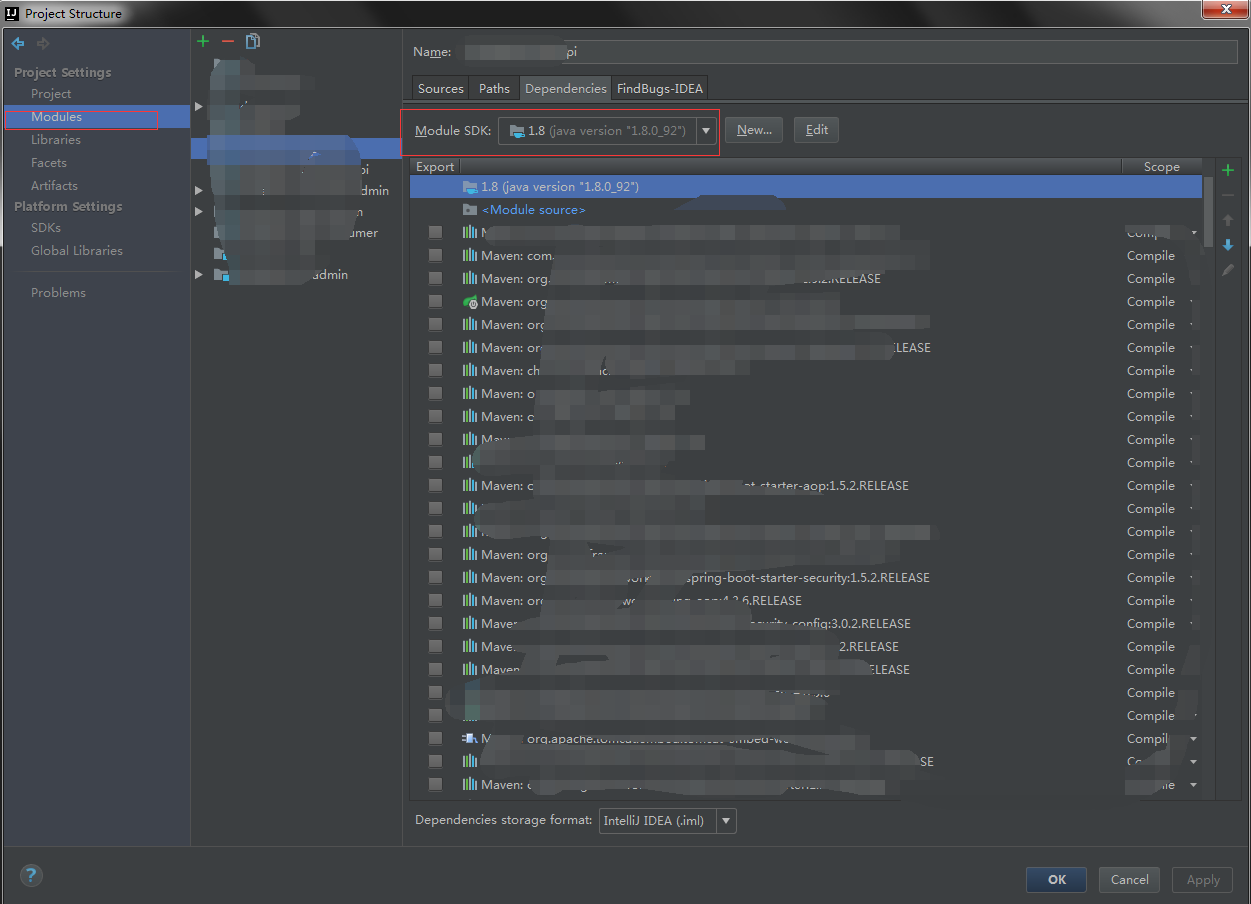This screenshot has height=904, width=1251.
Task: Click the dependencies list vertical scrollbar
Action: tap(1208, 212)
